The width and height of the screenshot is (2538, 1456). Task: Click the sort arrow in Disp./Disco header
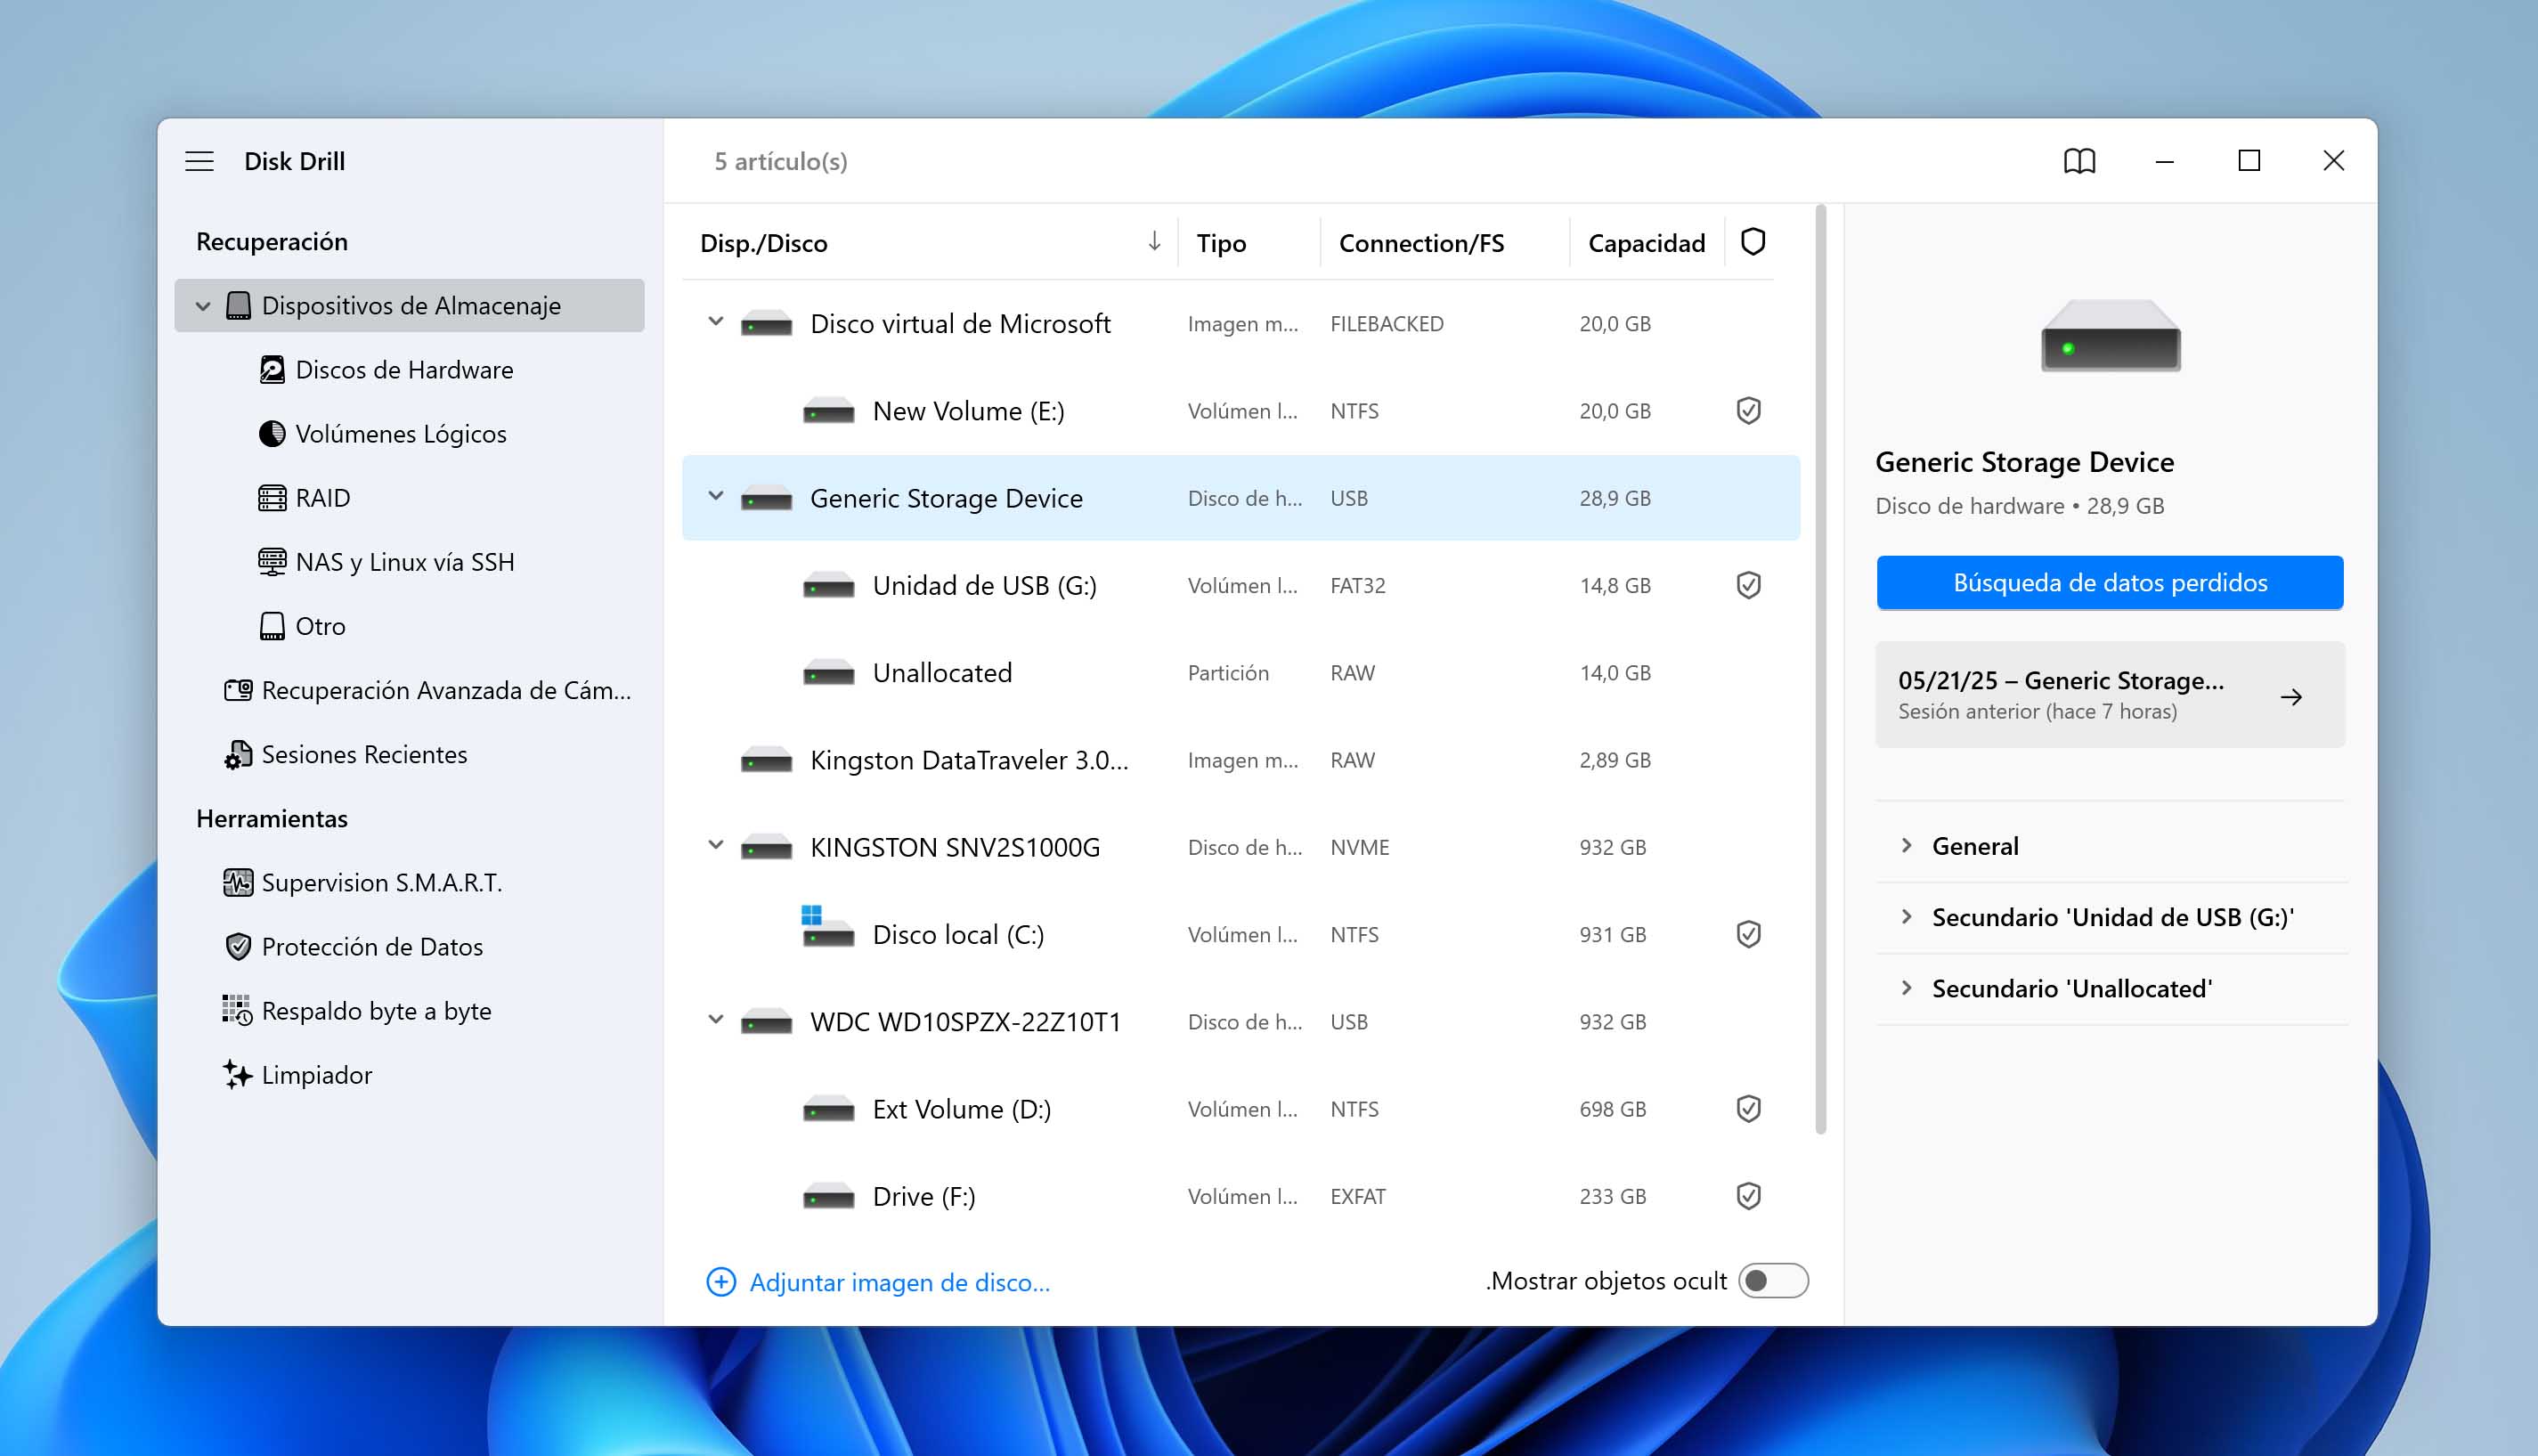coord(1154,241)
